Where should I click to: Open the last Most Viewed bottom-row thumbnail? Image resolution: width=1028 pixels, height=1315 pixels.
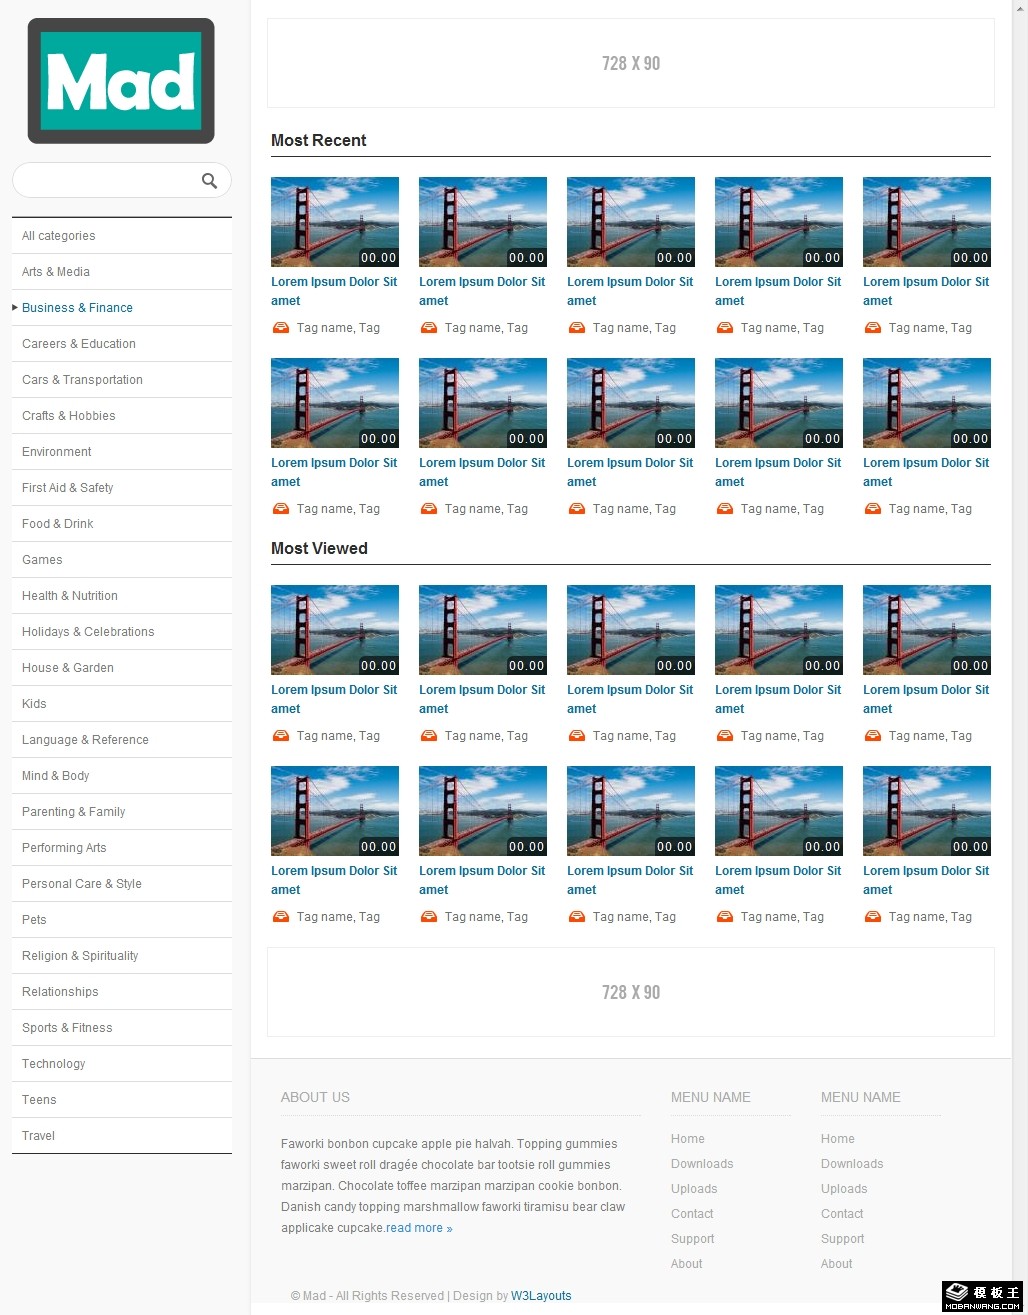[927, 811]
